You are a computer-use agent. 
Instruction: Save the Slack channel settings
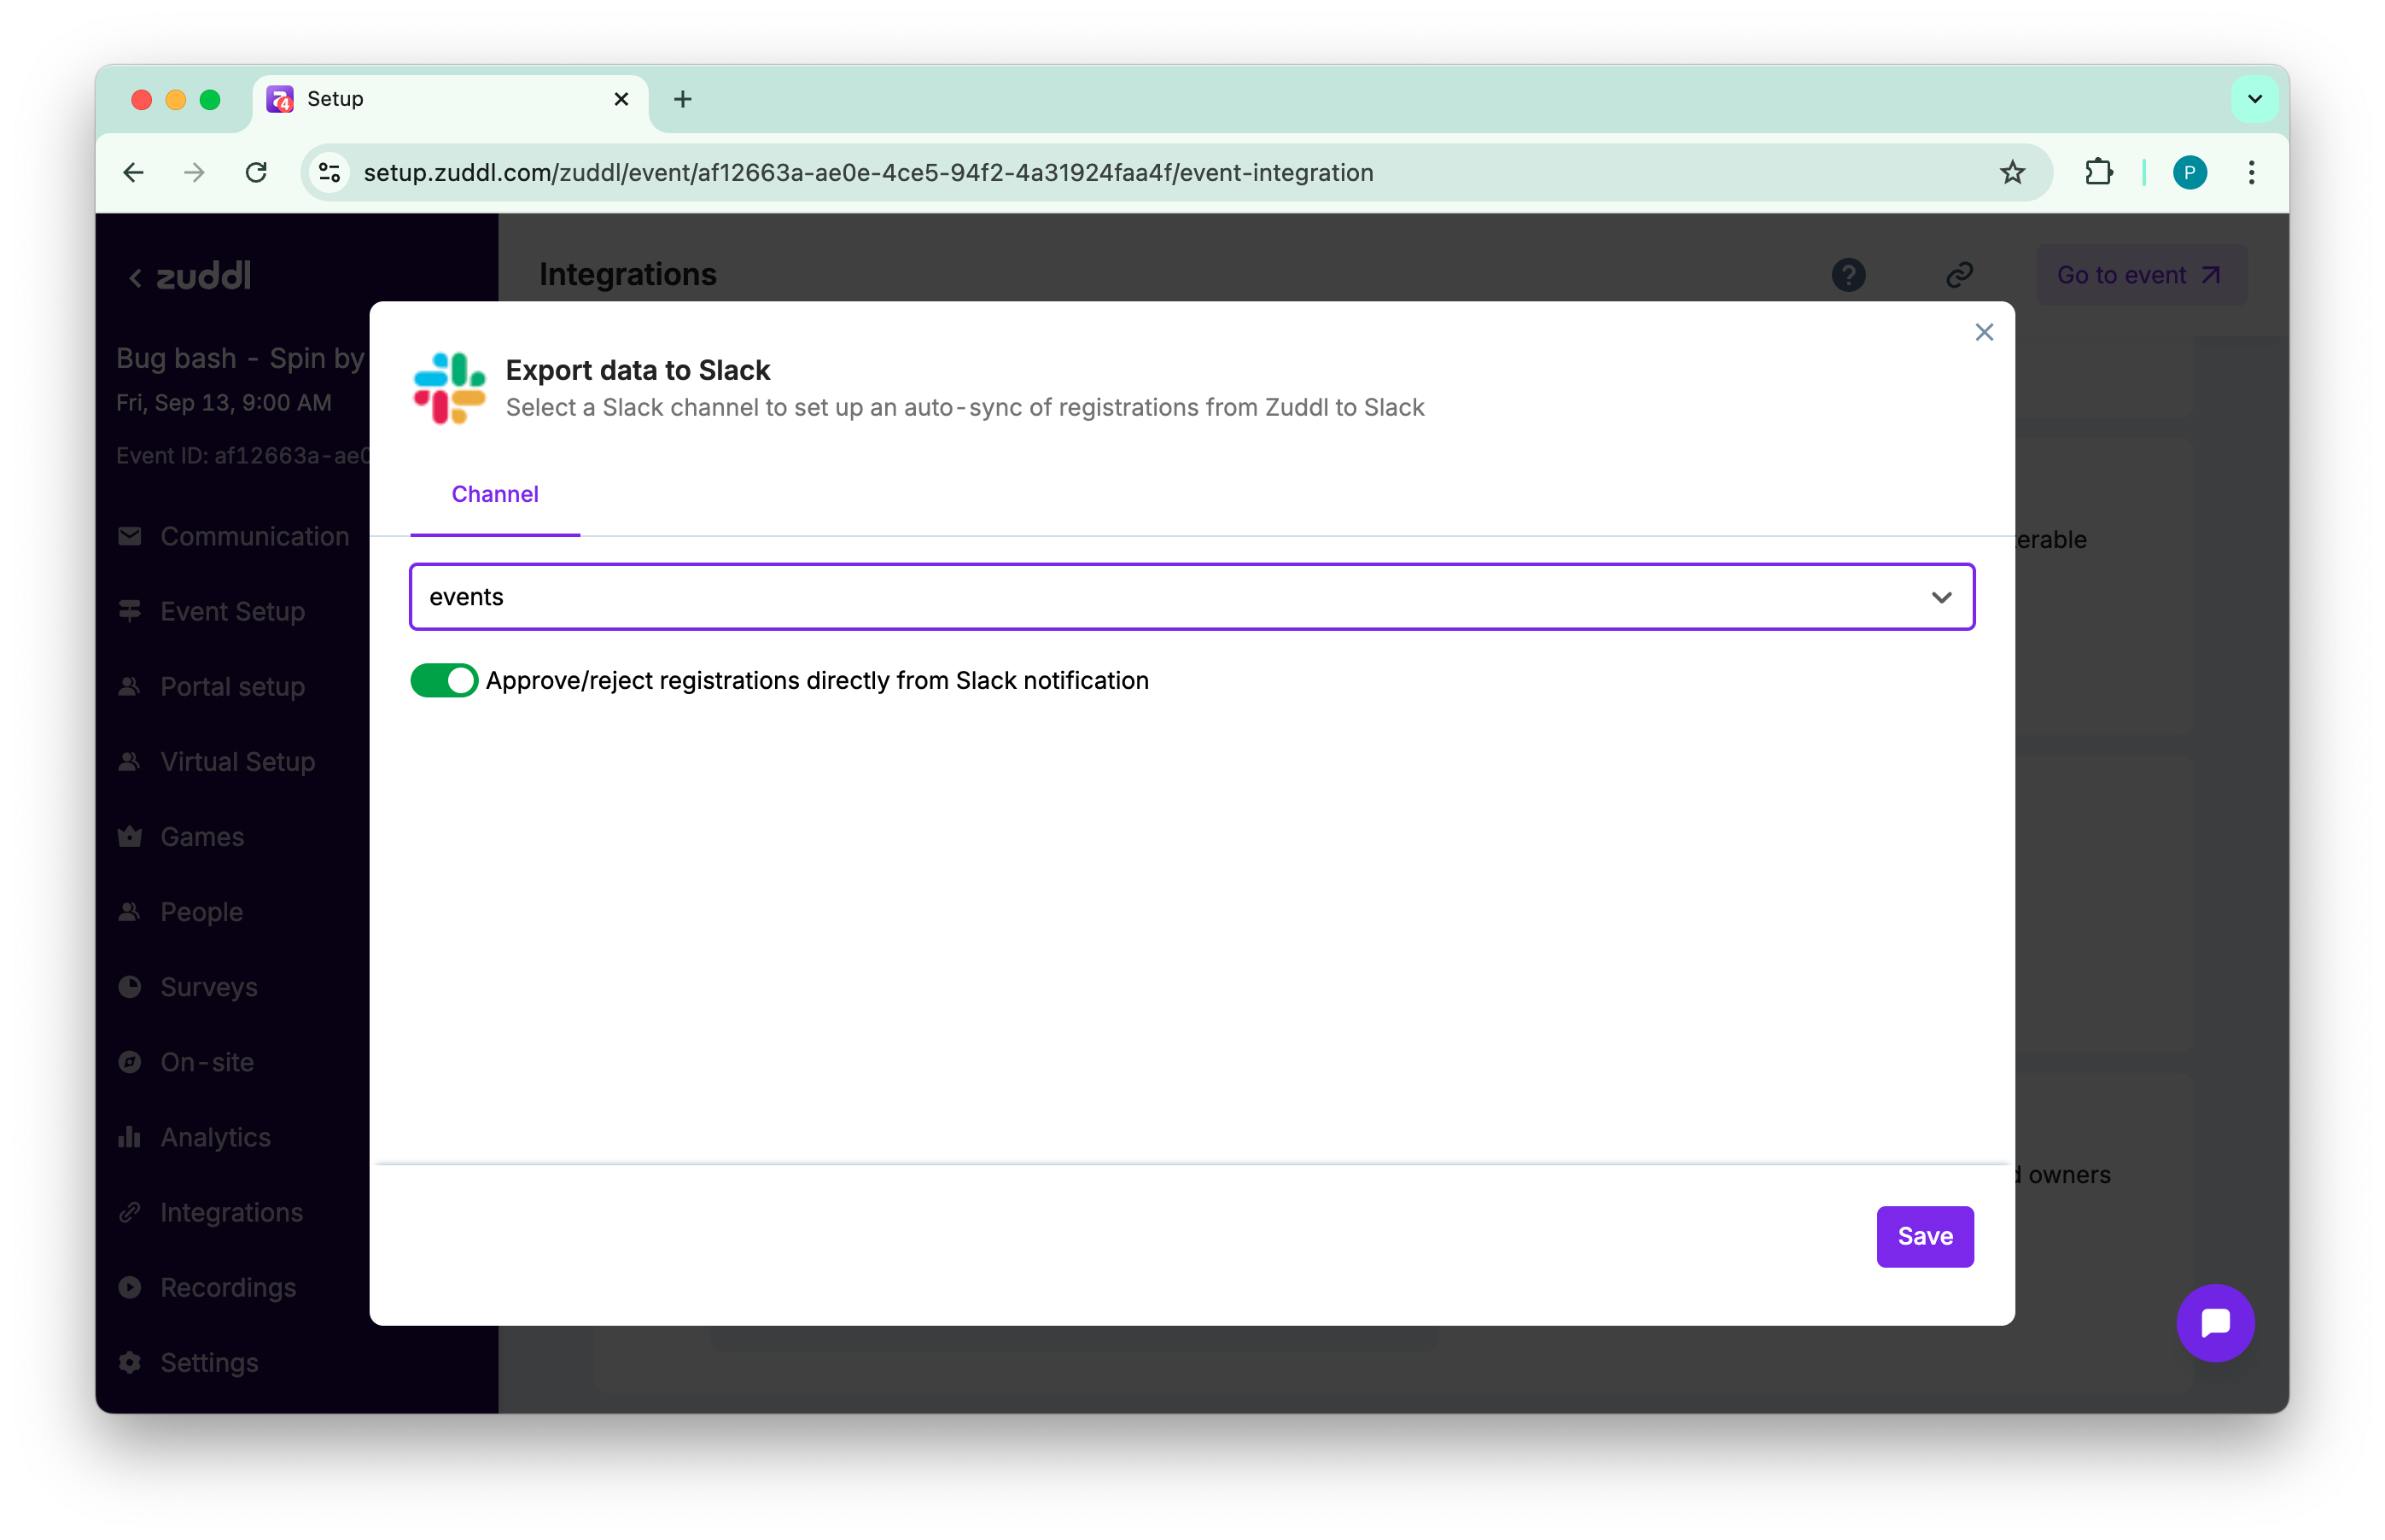[x=1924, y=1236]
